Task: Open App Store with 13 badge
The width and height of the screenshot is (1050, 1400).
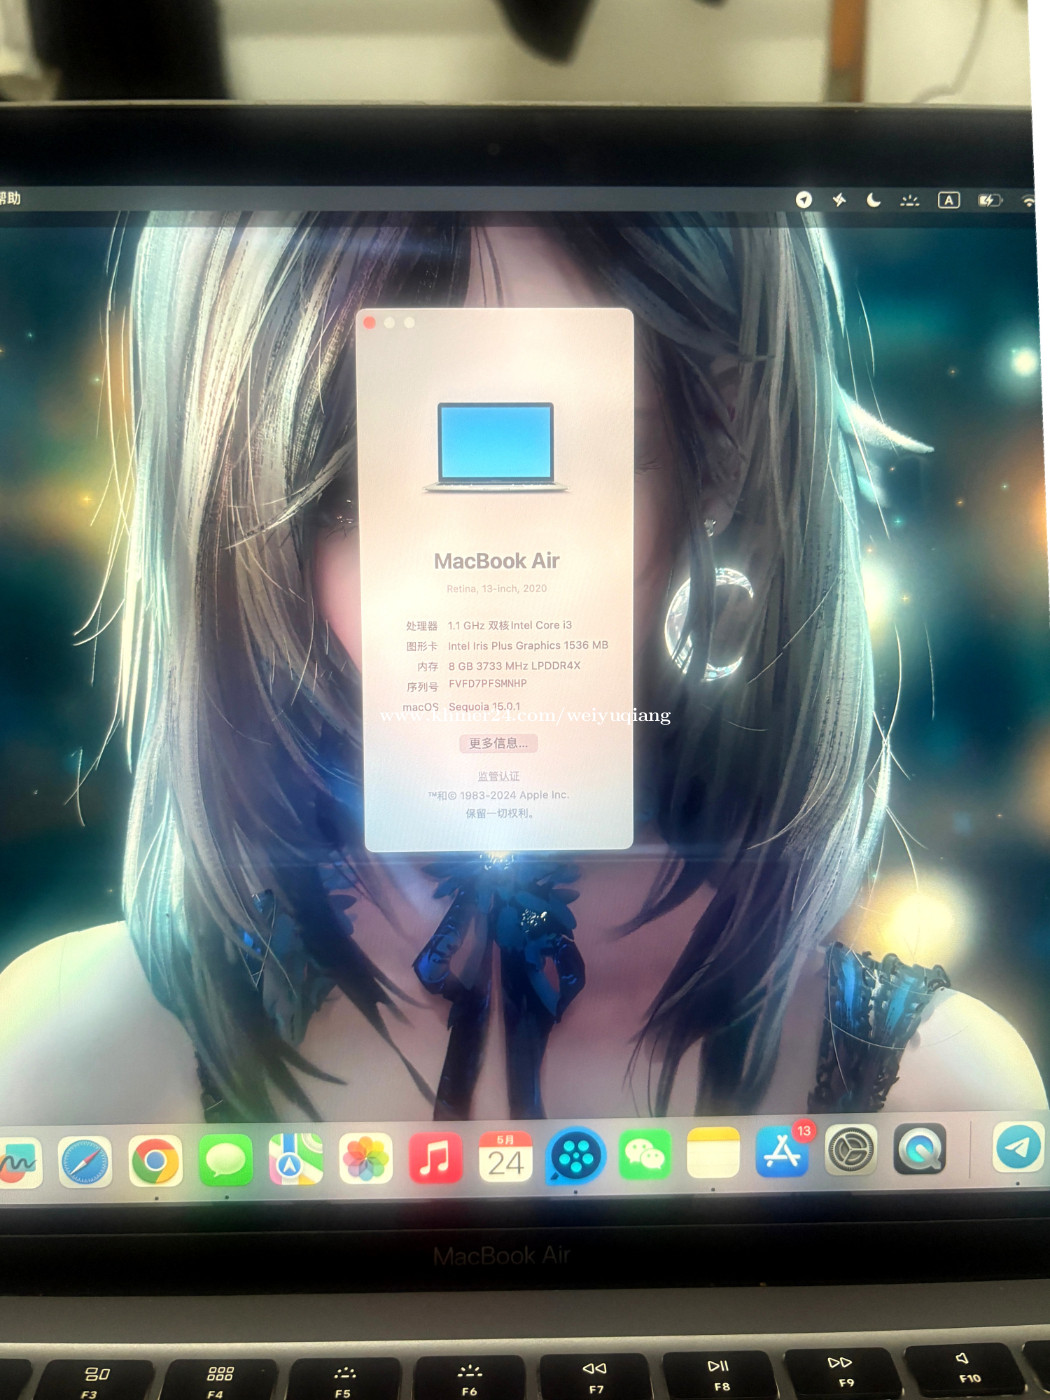Action: tap(783, 1152)
